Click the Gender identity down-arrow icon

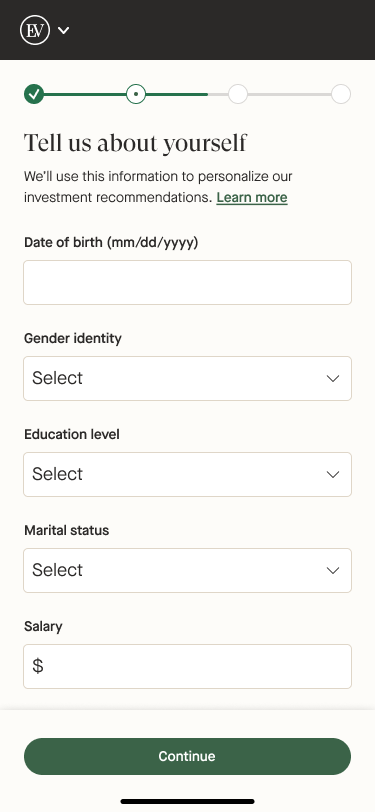[333, 379]
